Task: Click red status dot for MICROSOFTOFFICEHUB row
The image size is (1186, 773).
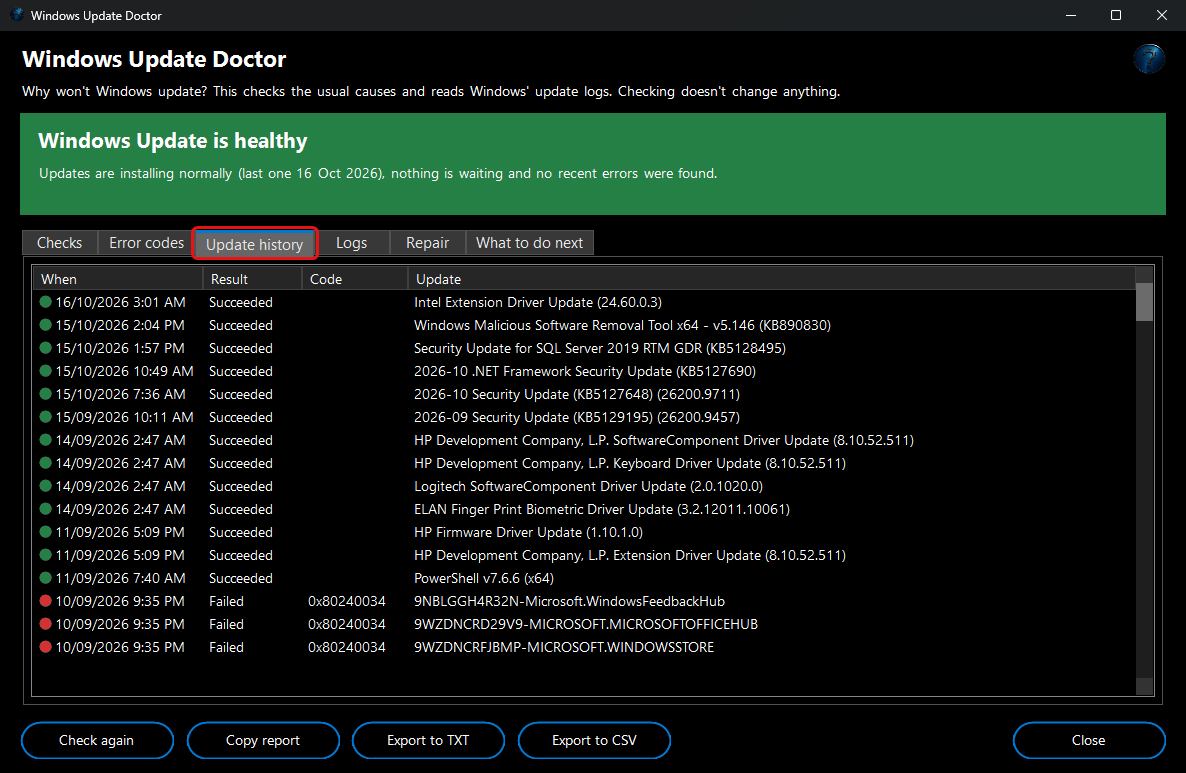Action: point(45,624)
